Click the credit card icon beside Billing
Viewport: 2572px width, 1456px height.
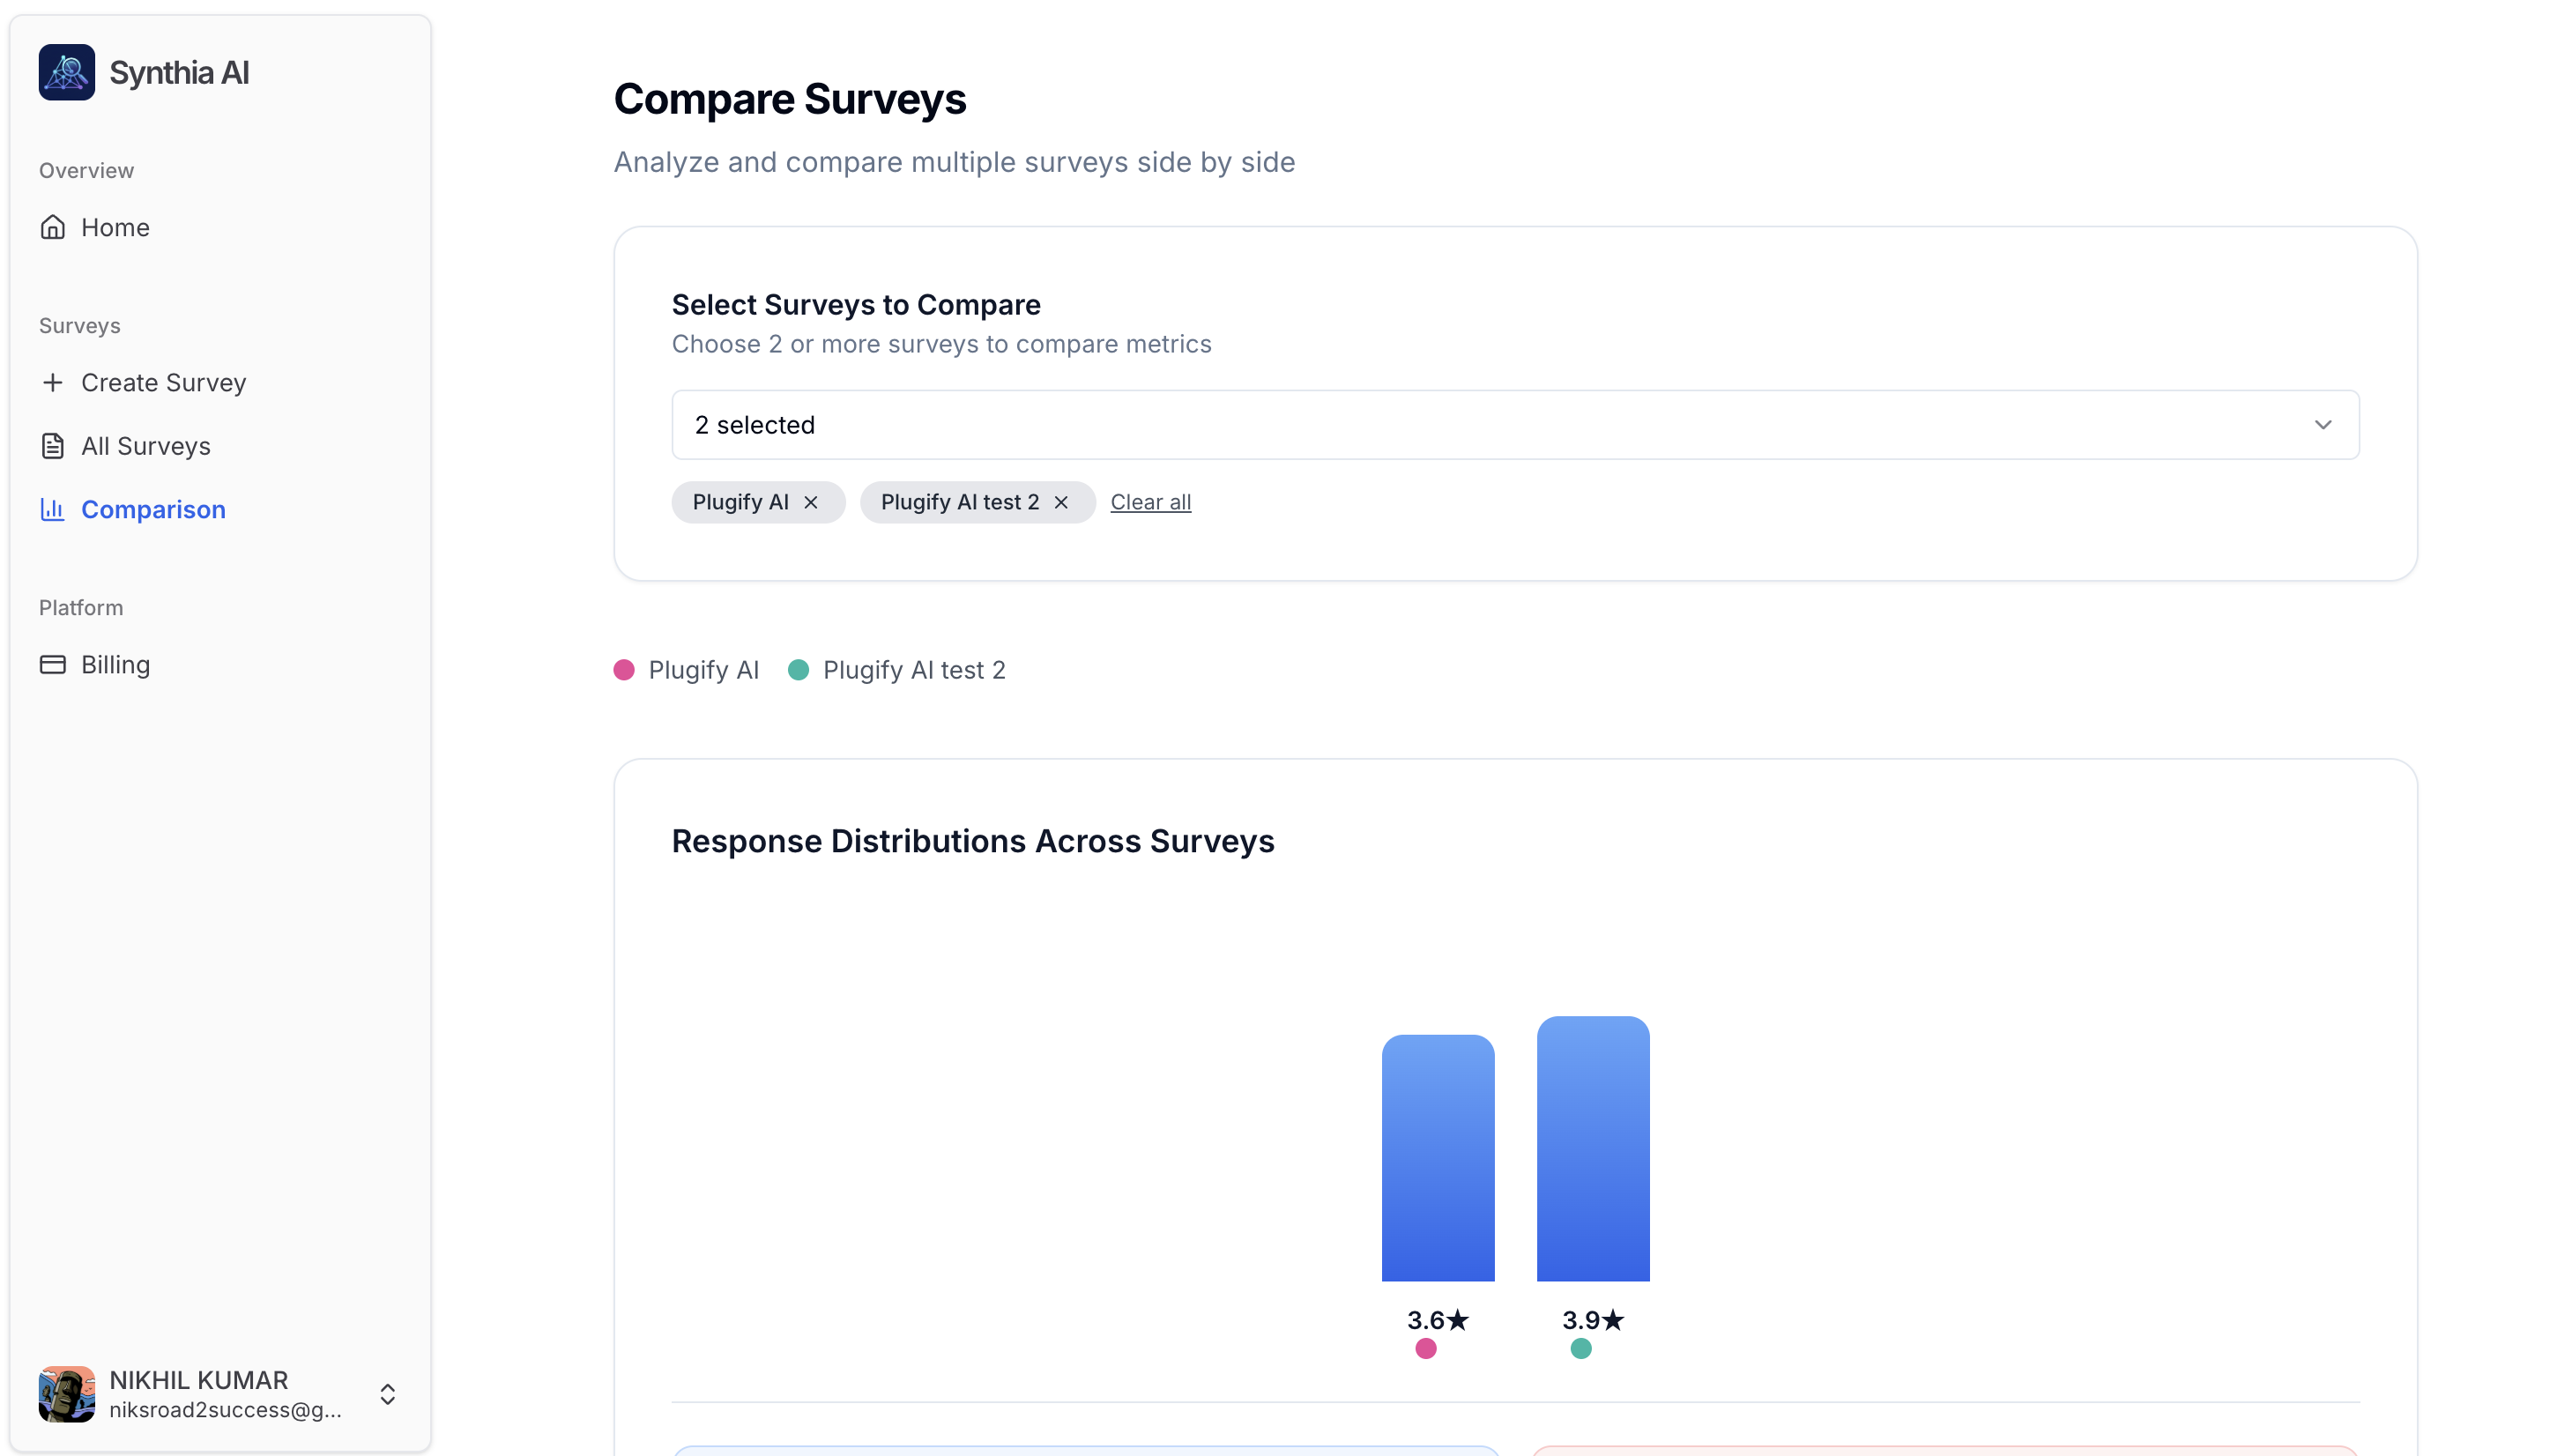(53, 664)
